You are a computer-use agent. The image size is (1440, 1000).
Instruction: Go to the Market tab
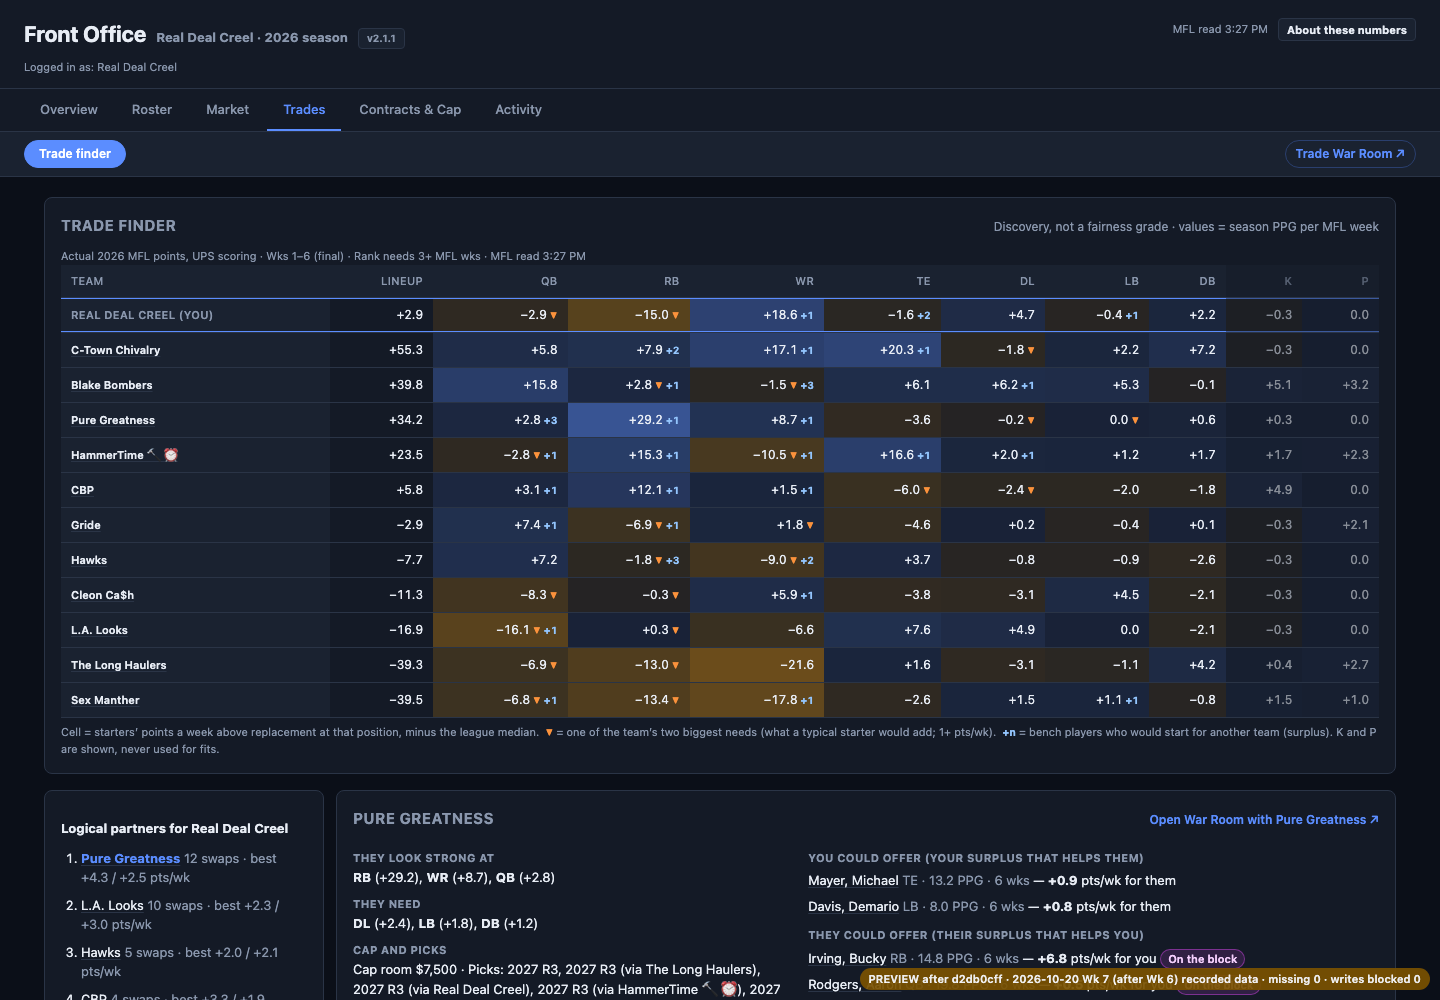(228, 110)
